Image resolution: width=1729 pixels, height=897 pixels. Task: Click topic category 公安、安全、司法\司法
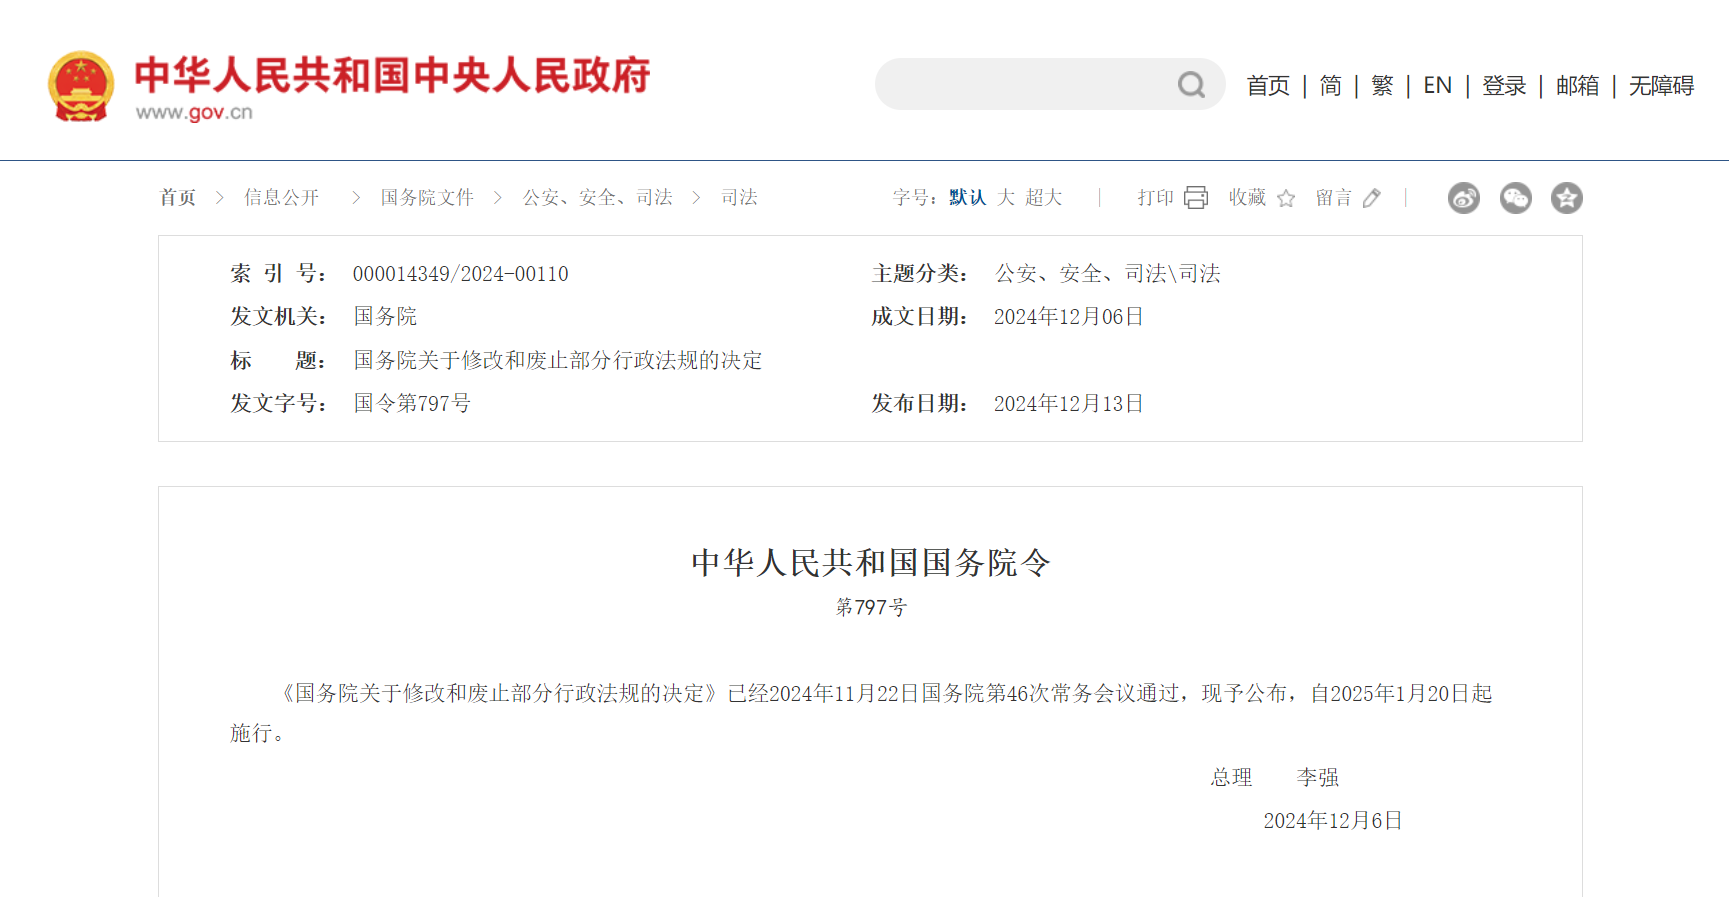[1107, 274]
